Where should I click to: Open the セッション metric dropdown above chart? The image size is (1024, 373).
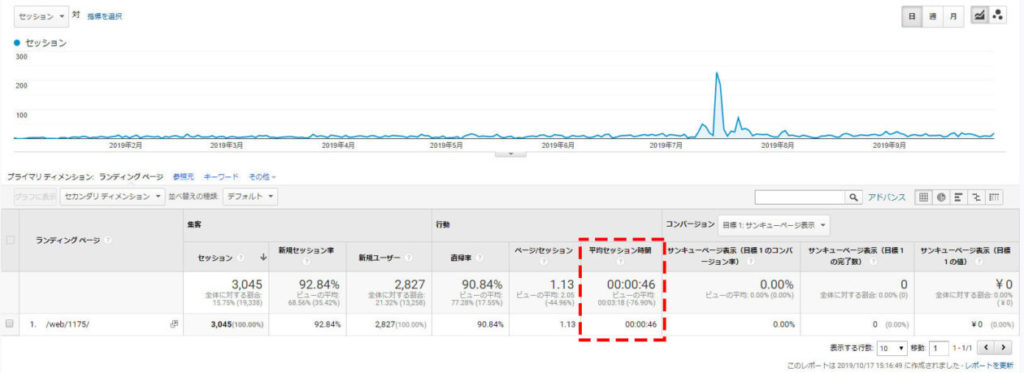pyautogui.click(x=40, y=17)
